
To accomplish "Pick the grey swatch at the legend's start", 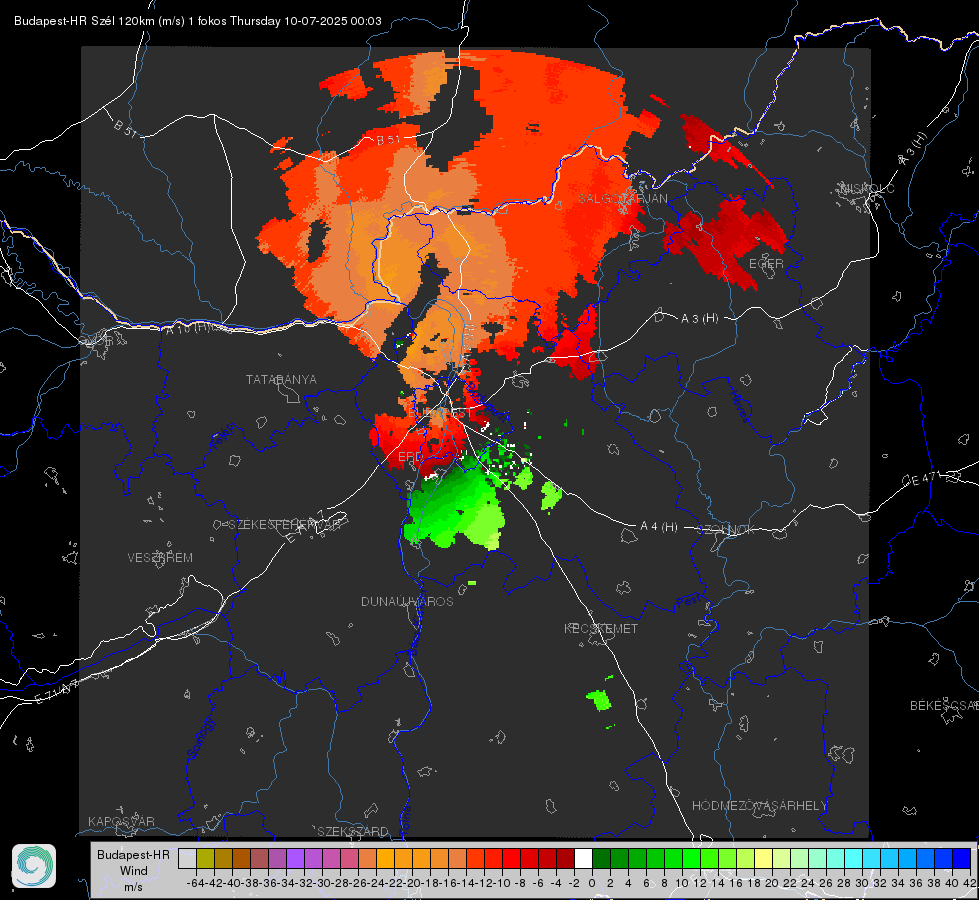I will point(187,858).
